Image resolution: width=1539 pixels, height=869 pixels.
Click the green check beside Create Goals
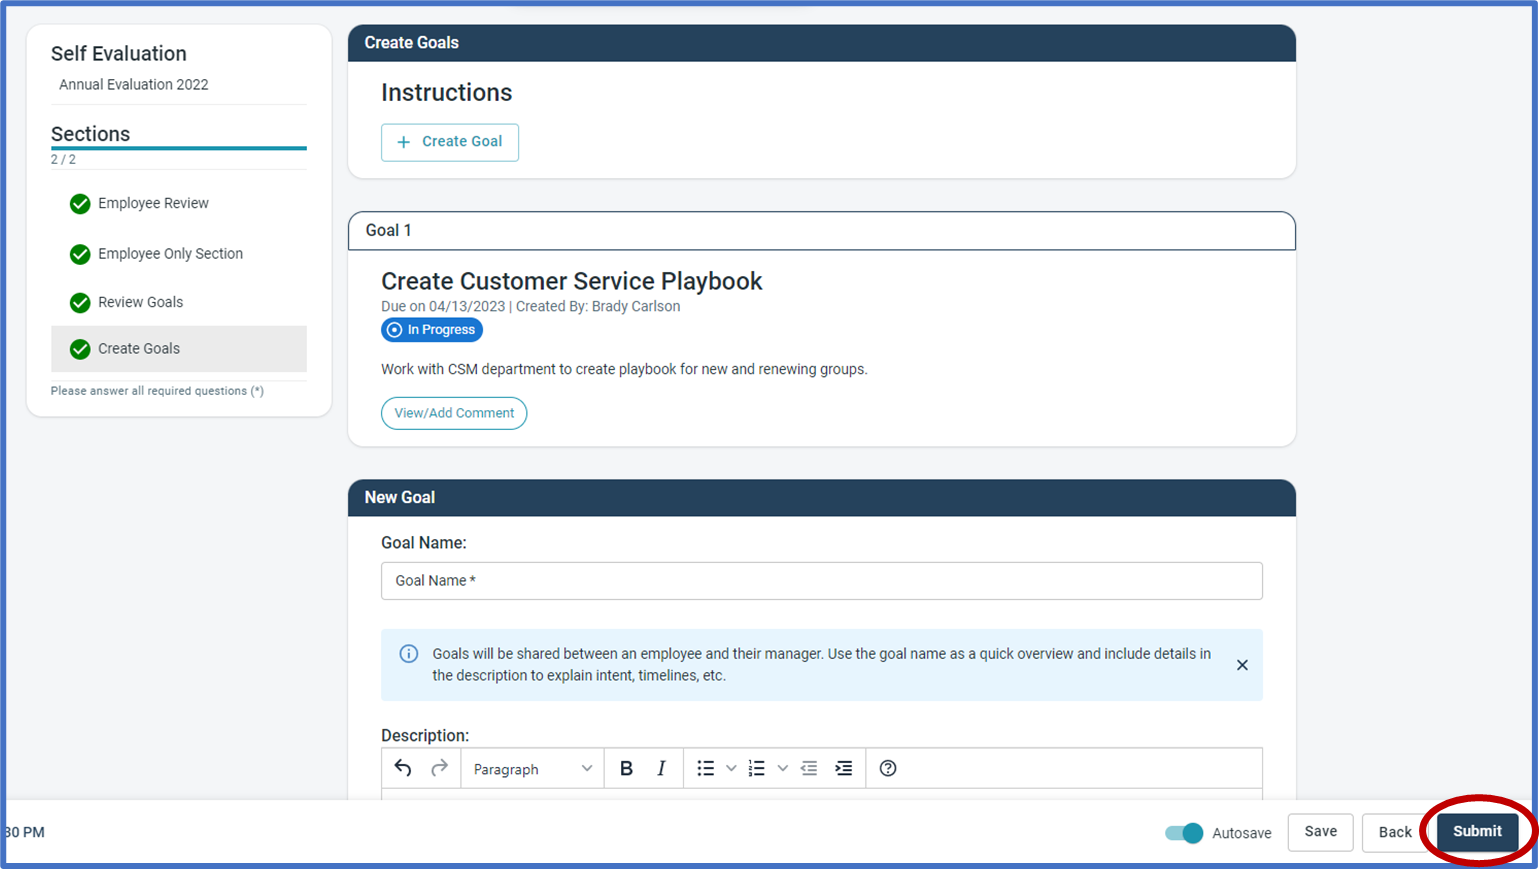80,349
